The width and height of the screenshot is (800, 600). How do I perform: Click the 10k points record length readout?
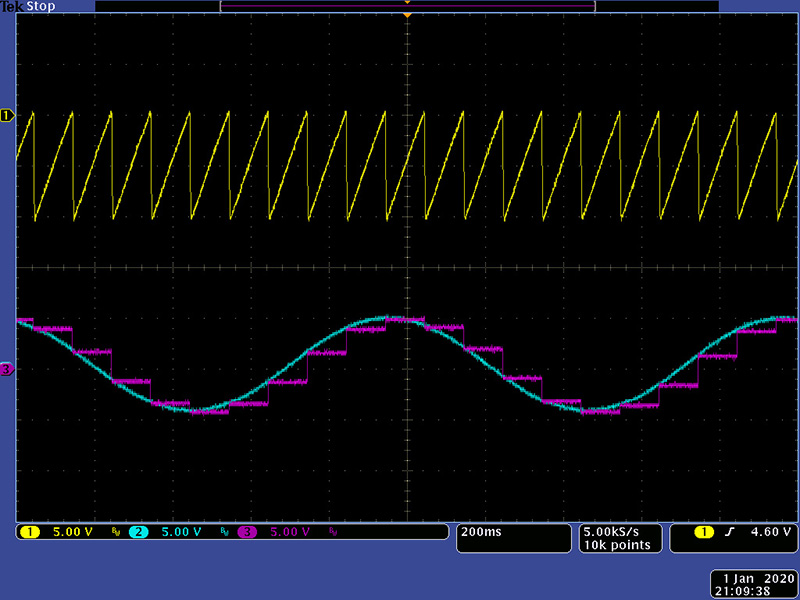618,545
